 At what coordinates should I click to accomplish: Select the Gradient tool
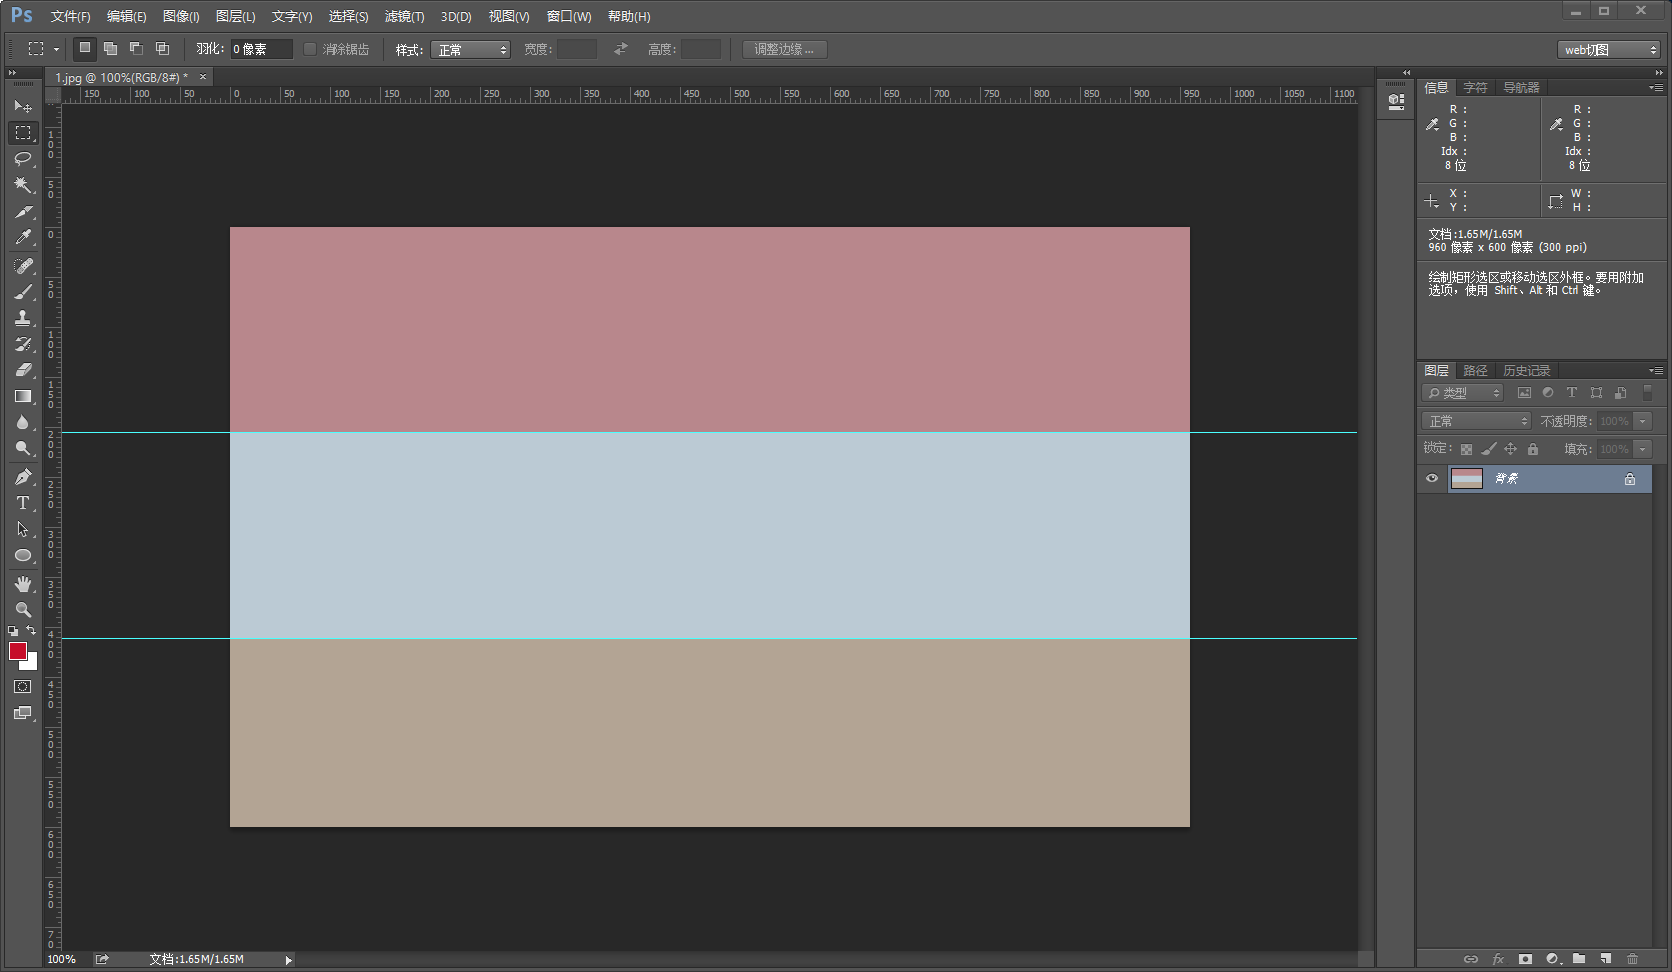[x=23, y=396]
